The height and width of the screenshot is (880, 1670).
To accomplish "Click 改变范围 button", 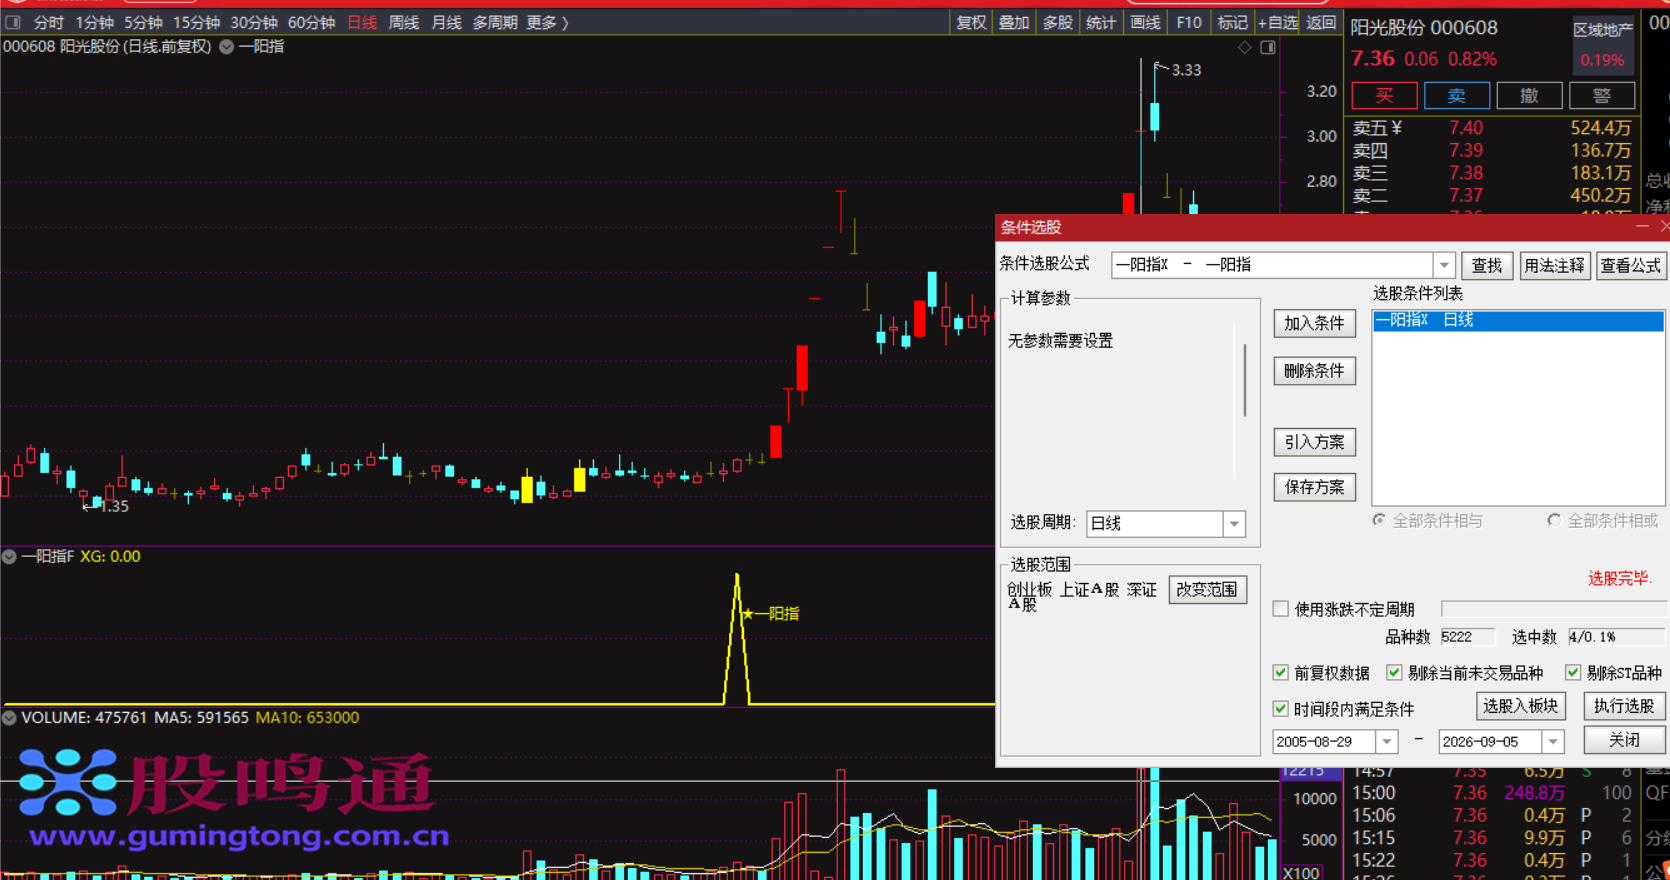I will (1207, 590).
